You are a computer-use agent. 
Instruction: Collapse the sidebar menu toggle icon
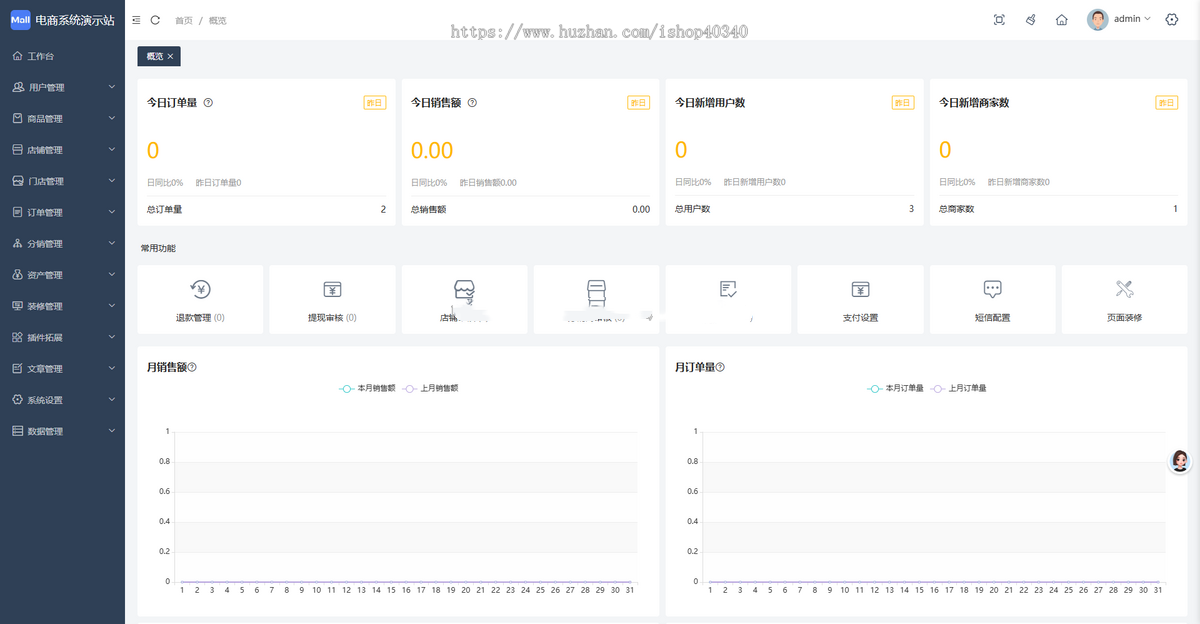click(x=136, y=20)
